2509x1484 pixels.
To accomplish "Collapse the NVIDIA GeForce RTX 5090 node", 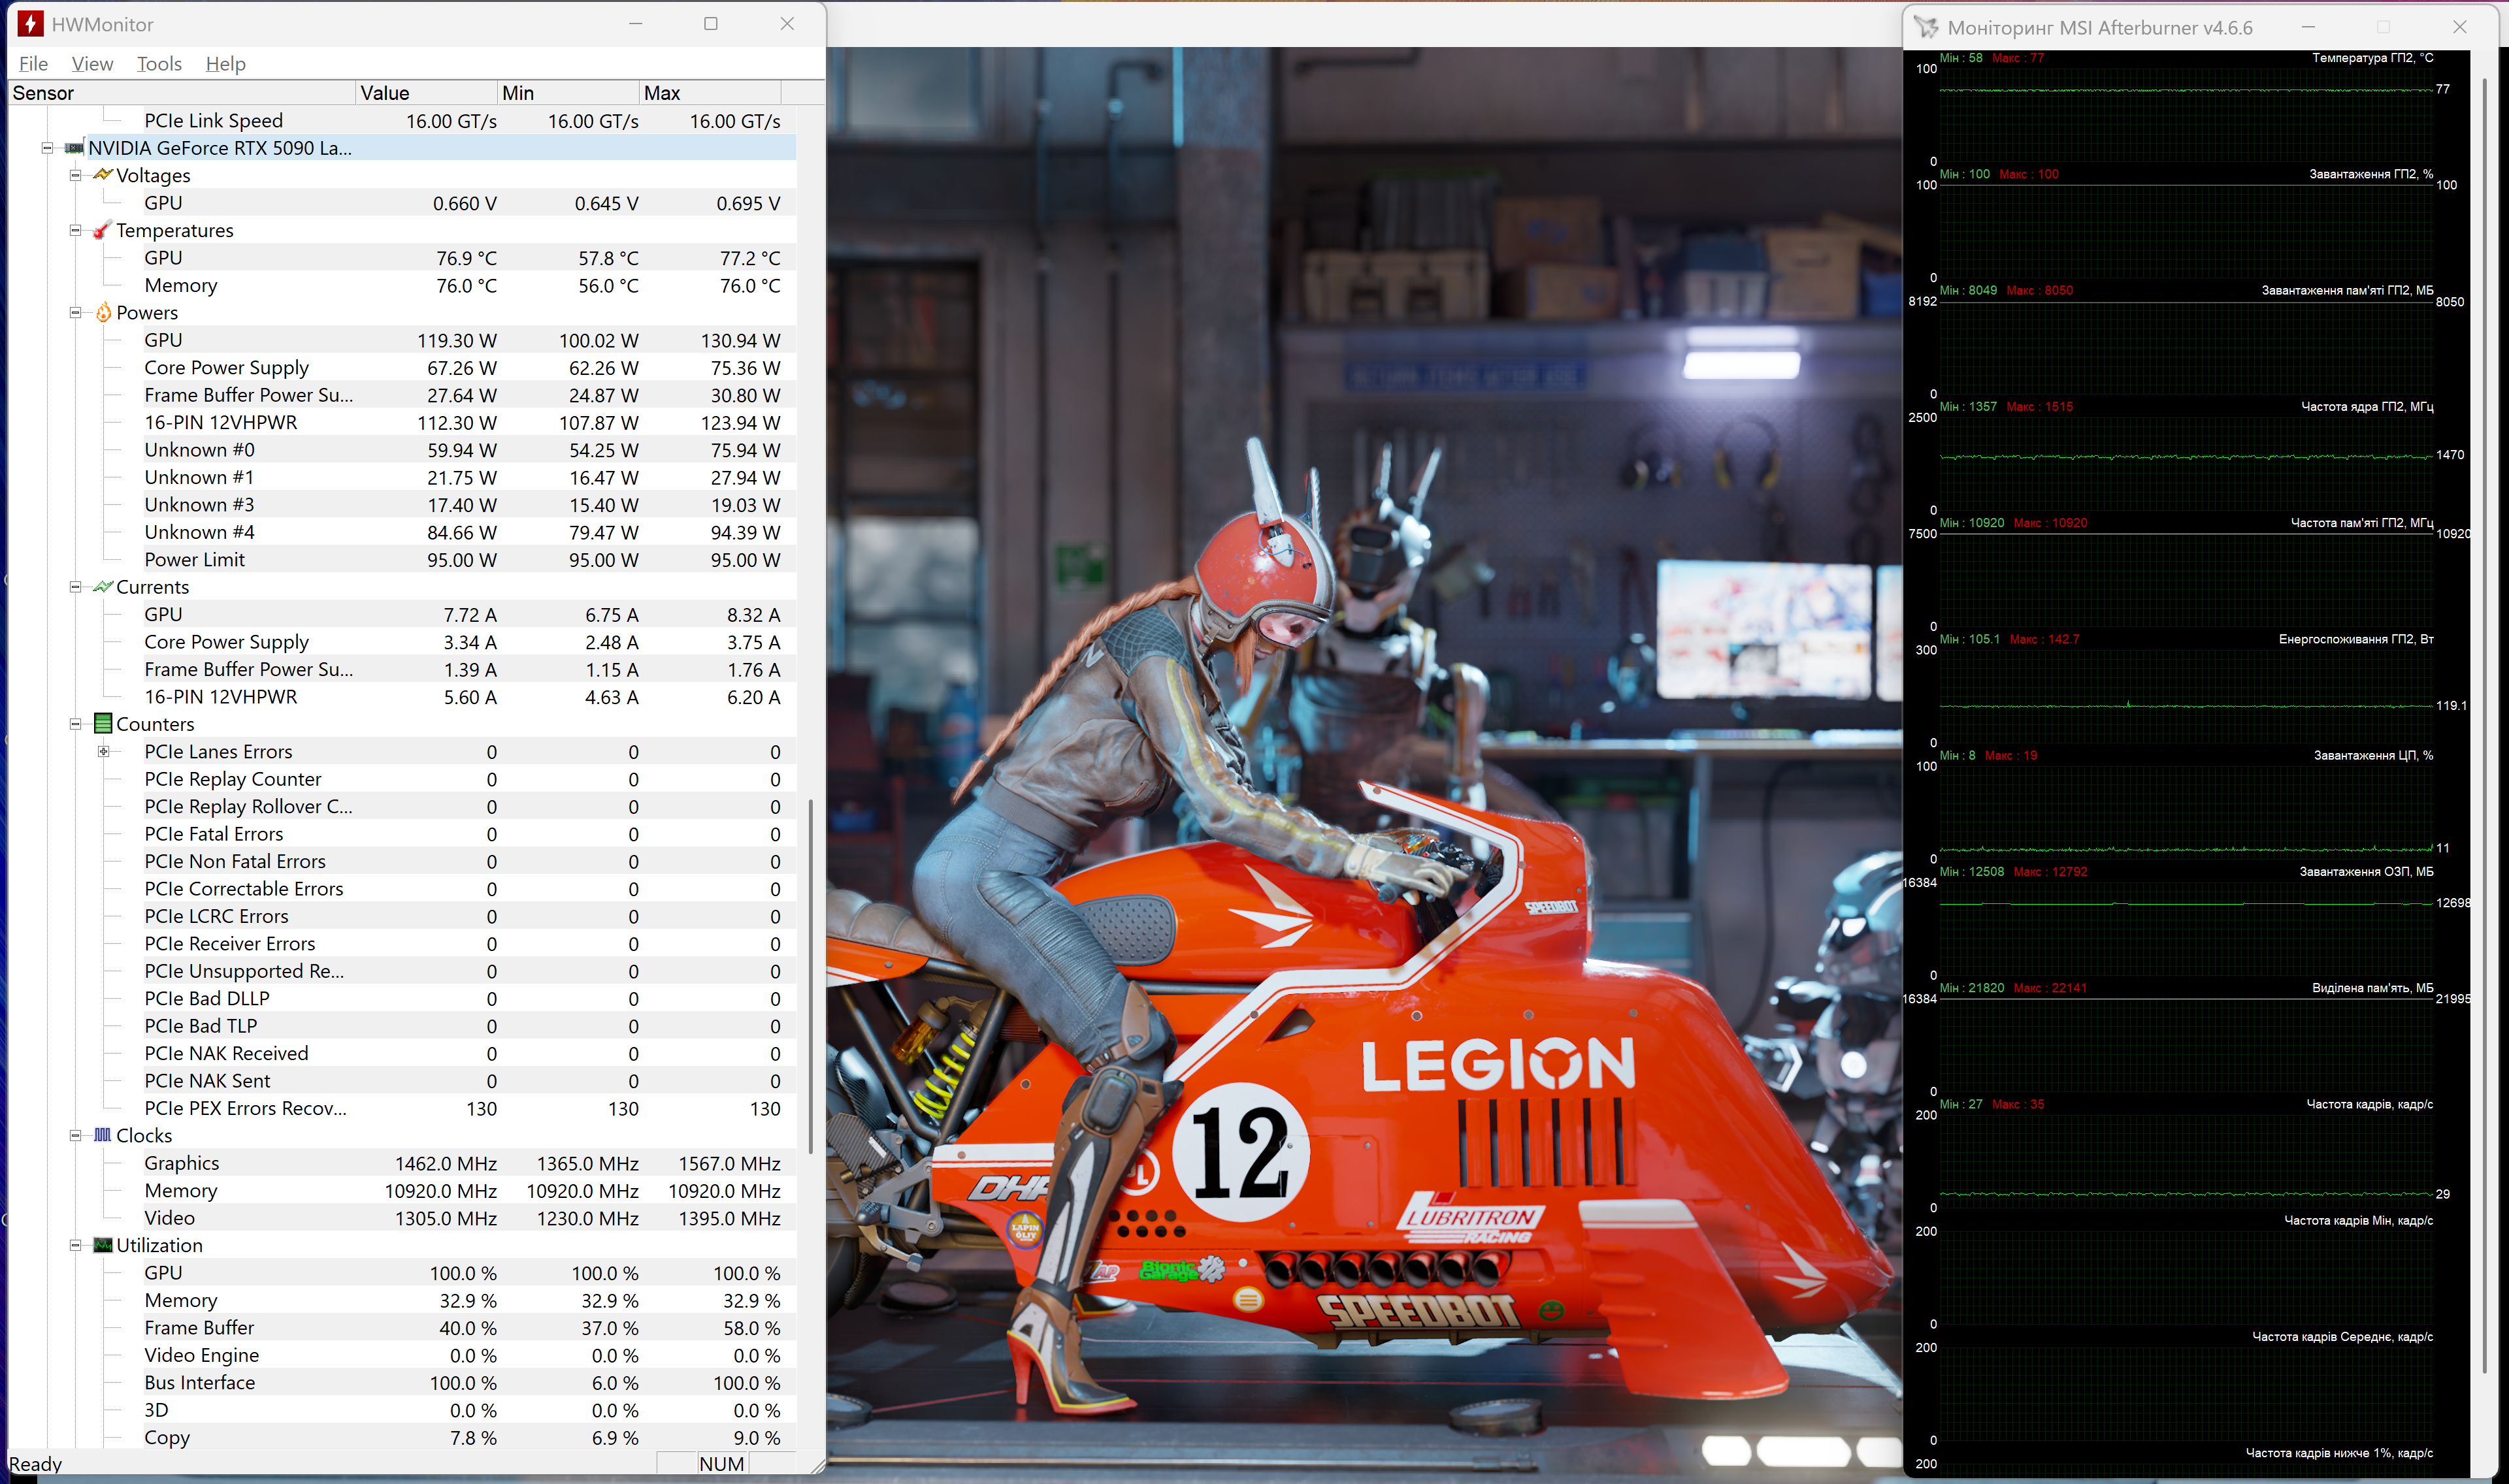I will [47, 148].
